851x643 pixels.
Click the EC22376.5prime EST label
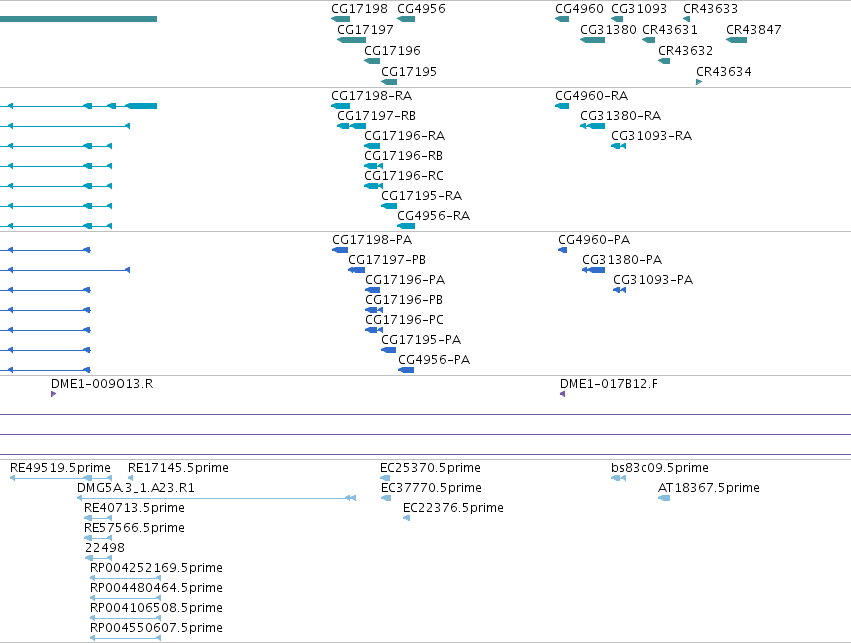tap(453, 508)
